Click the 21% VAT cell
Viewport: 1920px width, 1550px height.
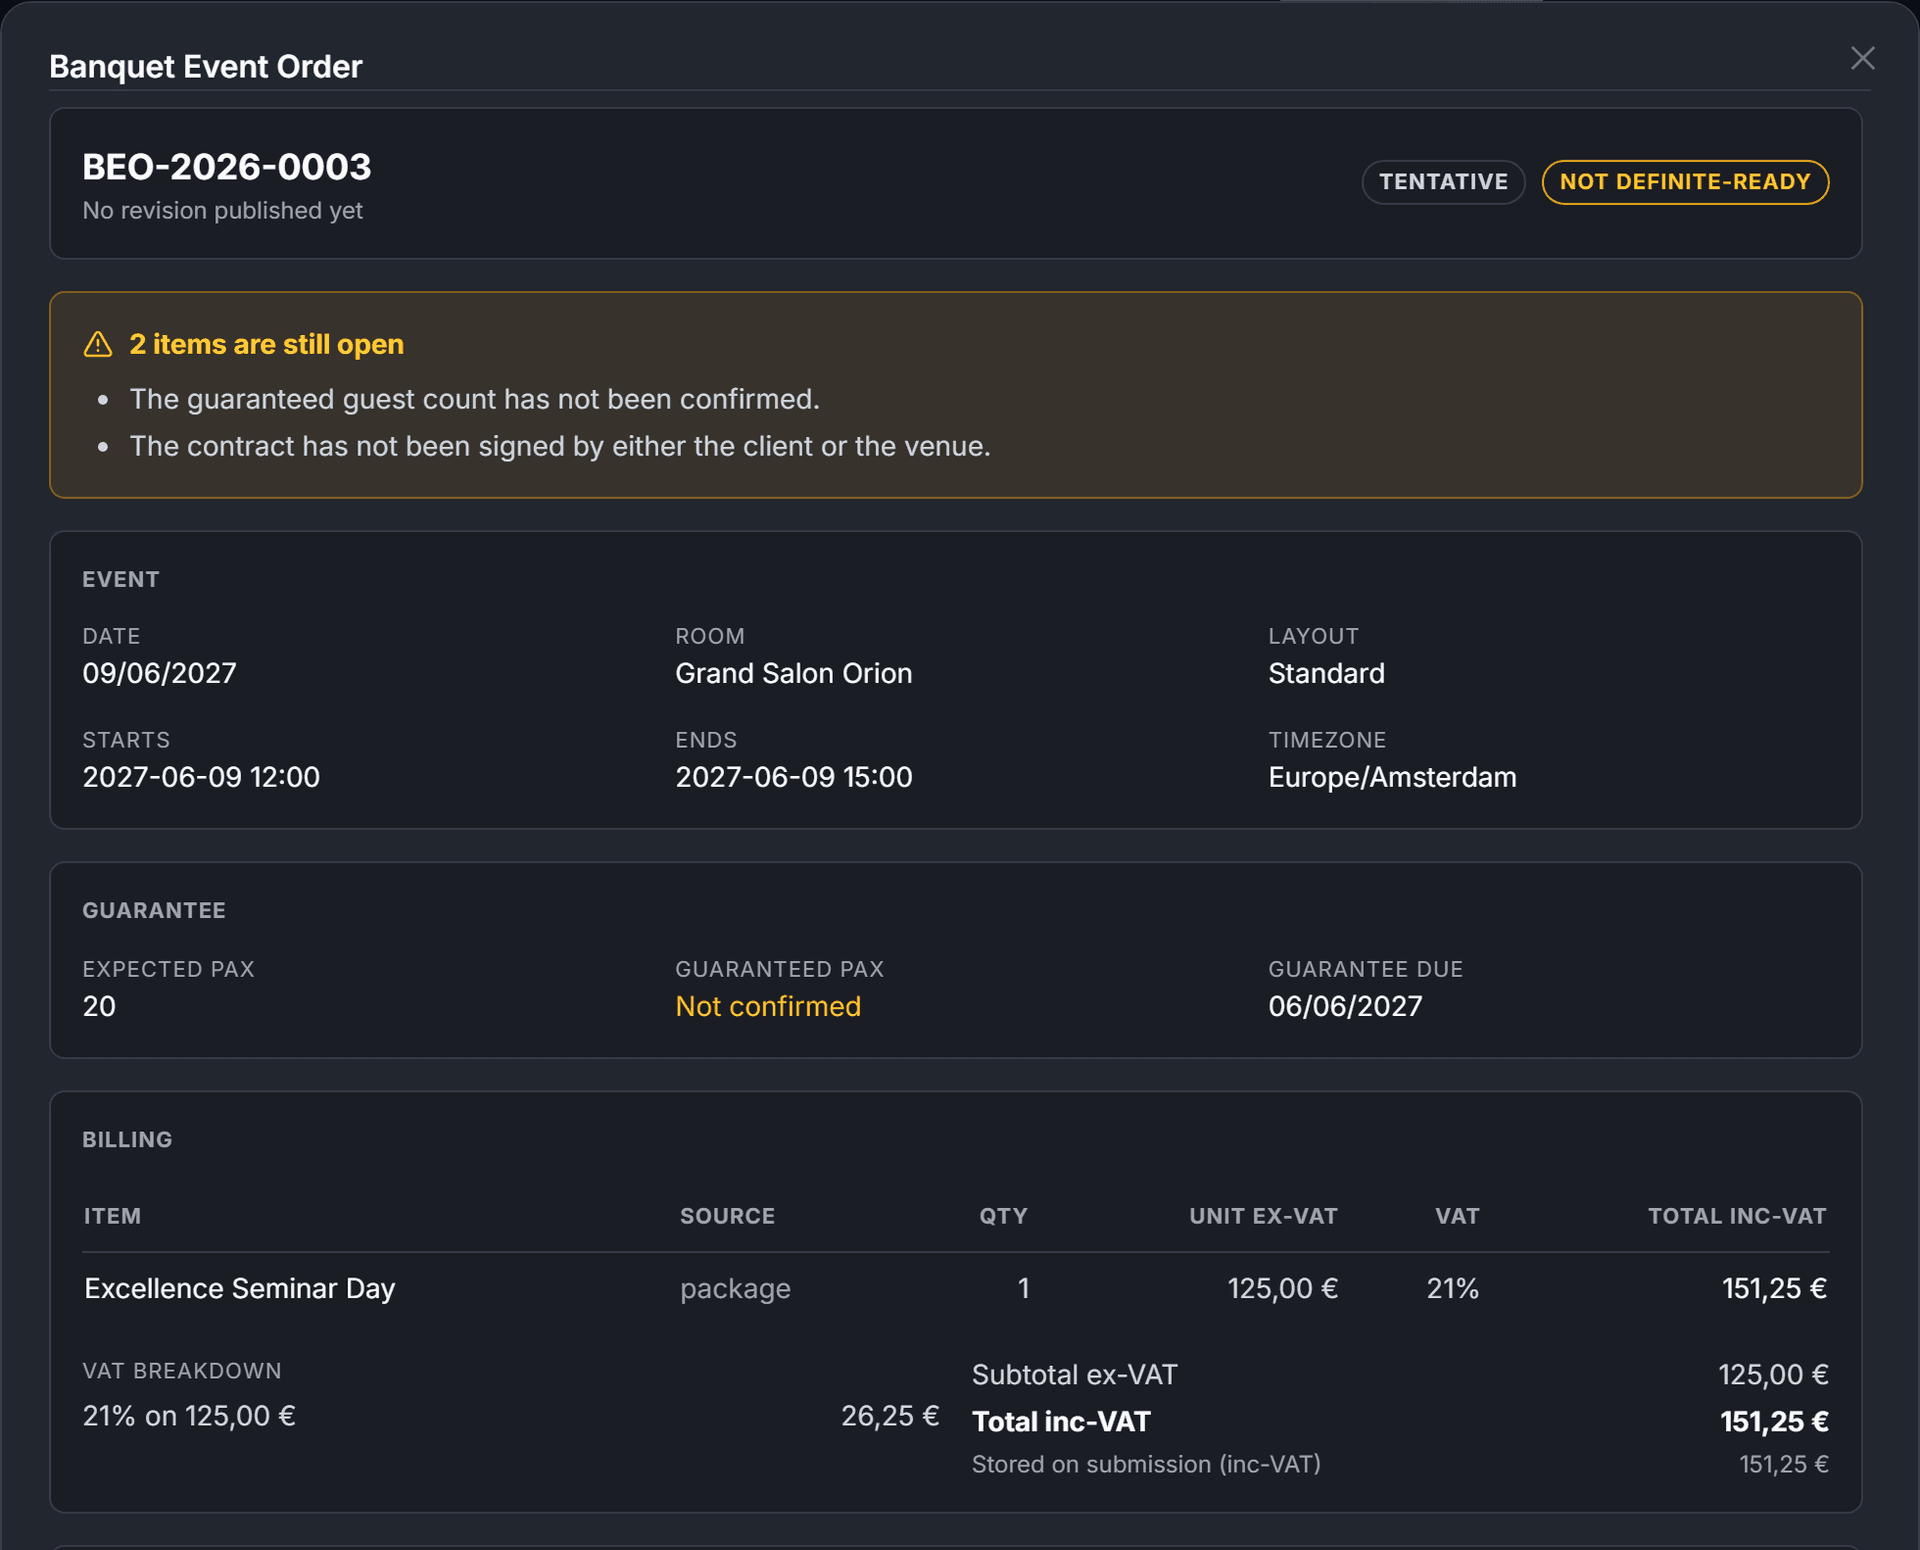coord(1452,1288)
